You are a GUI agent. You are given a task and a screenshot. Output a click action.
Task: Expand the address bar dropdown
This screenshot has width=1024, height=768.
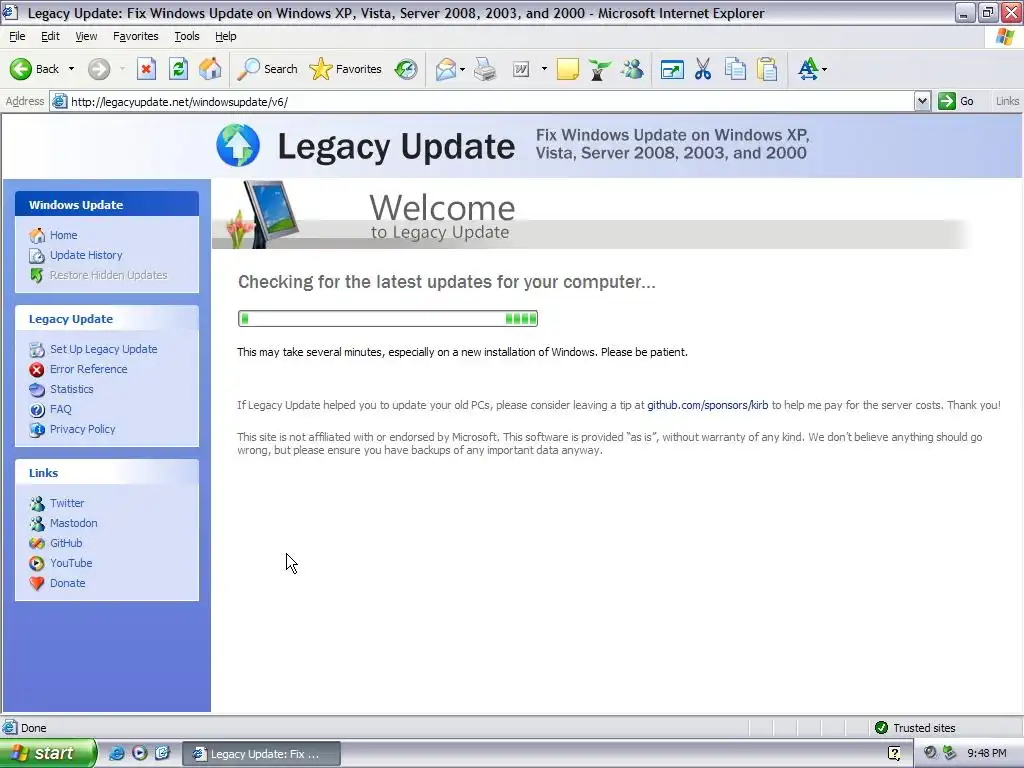[922, 101]
